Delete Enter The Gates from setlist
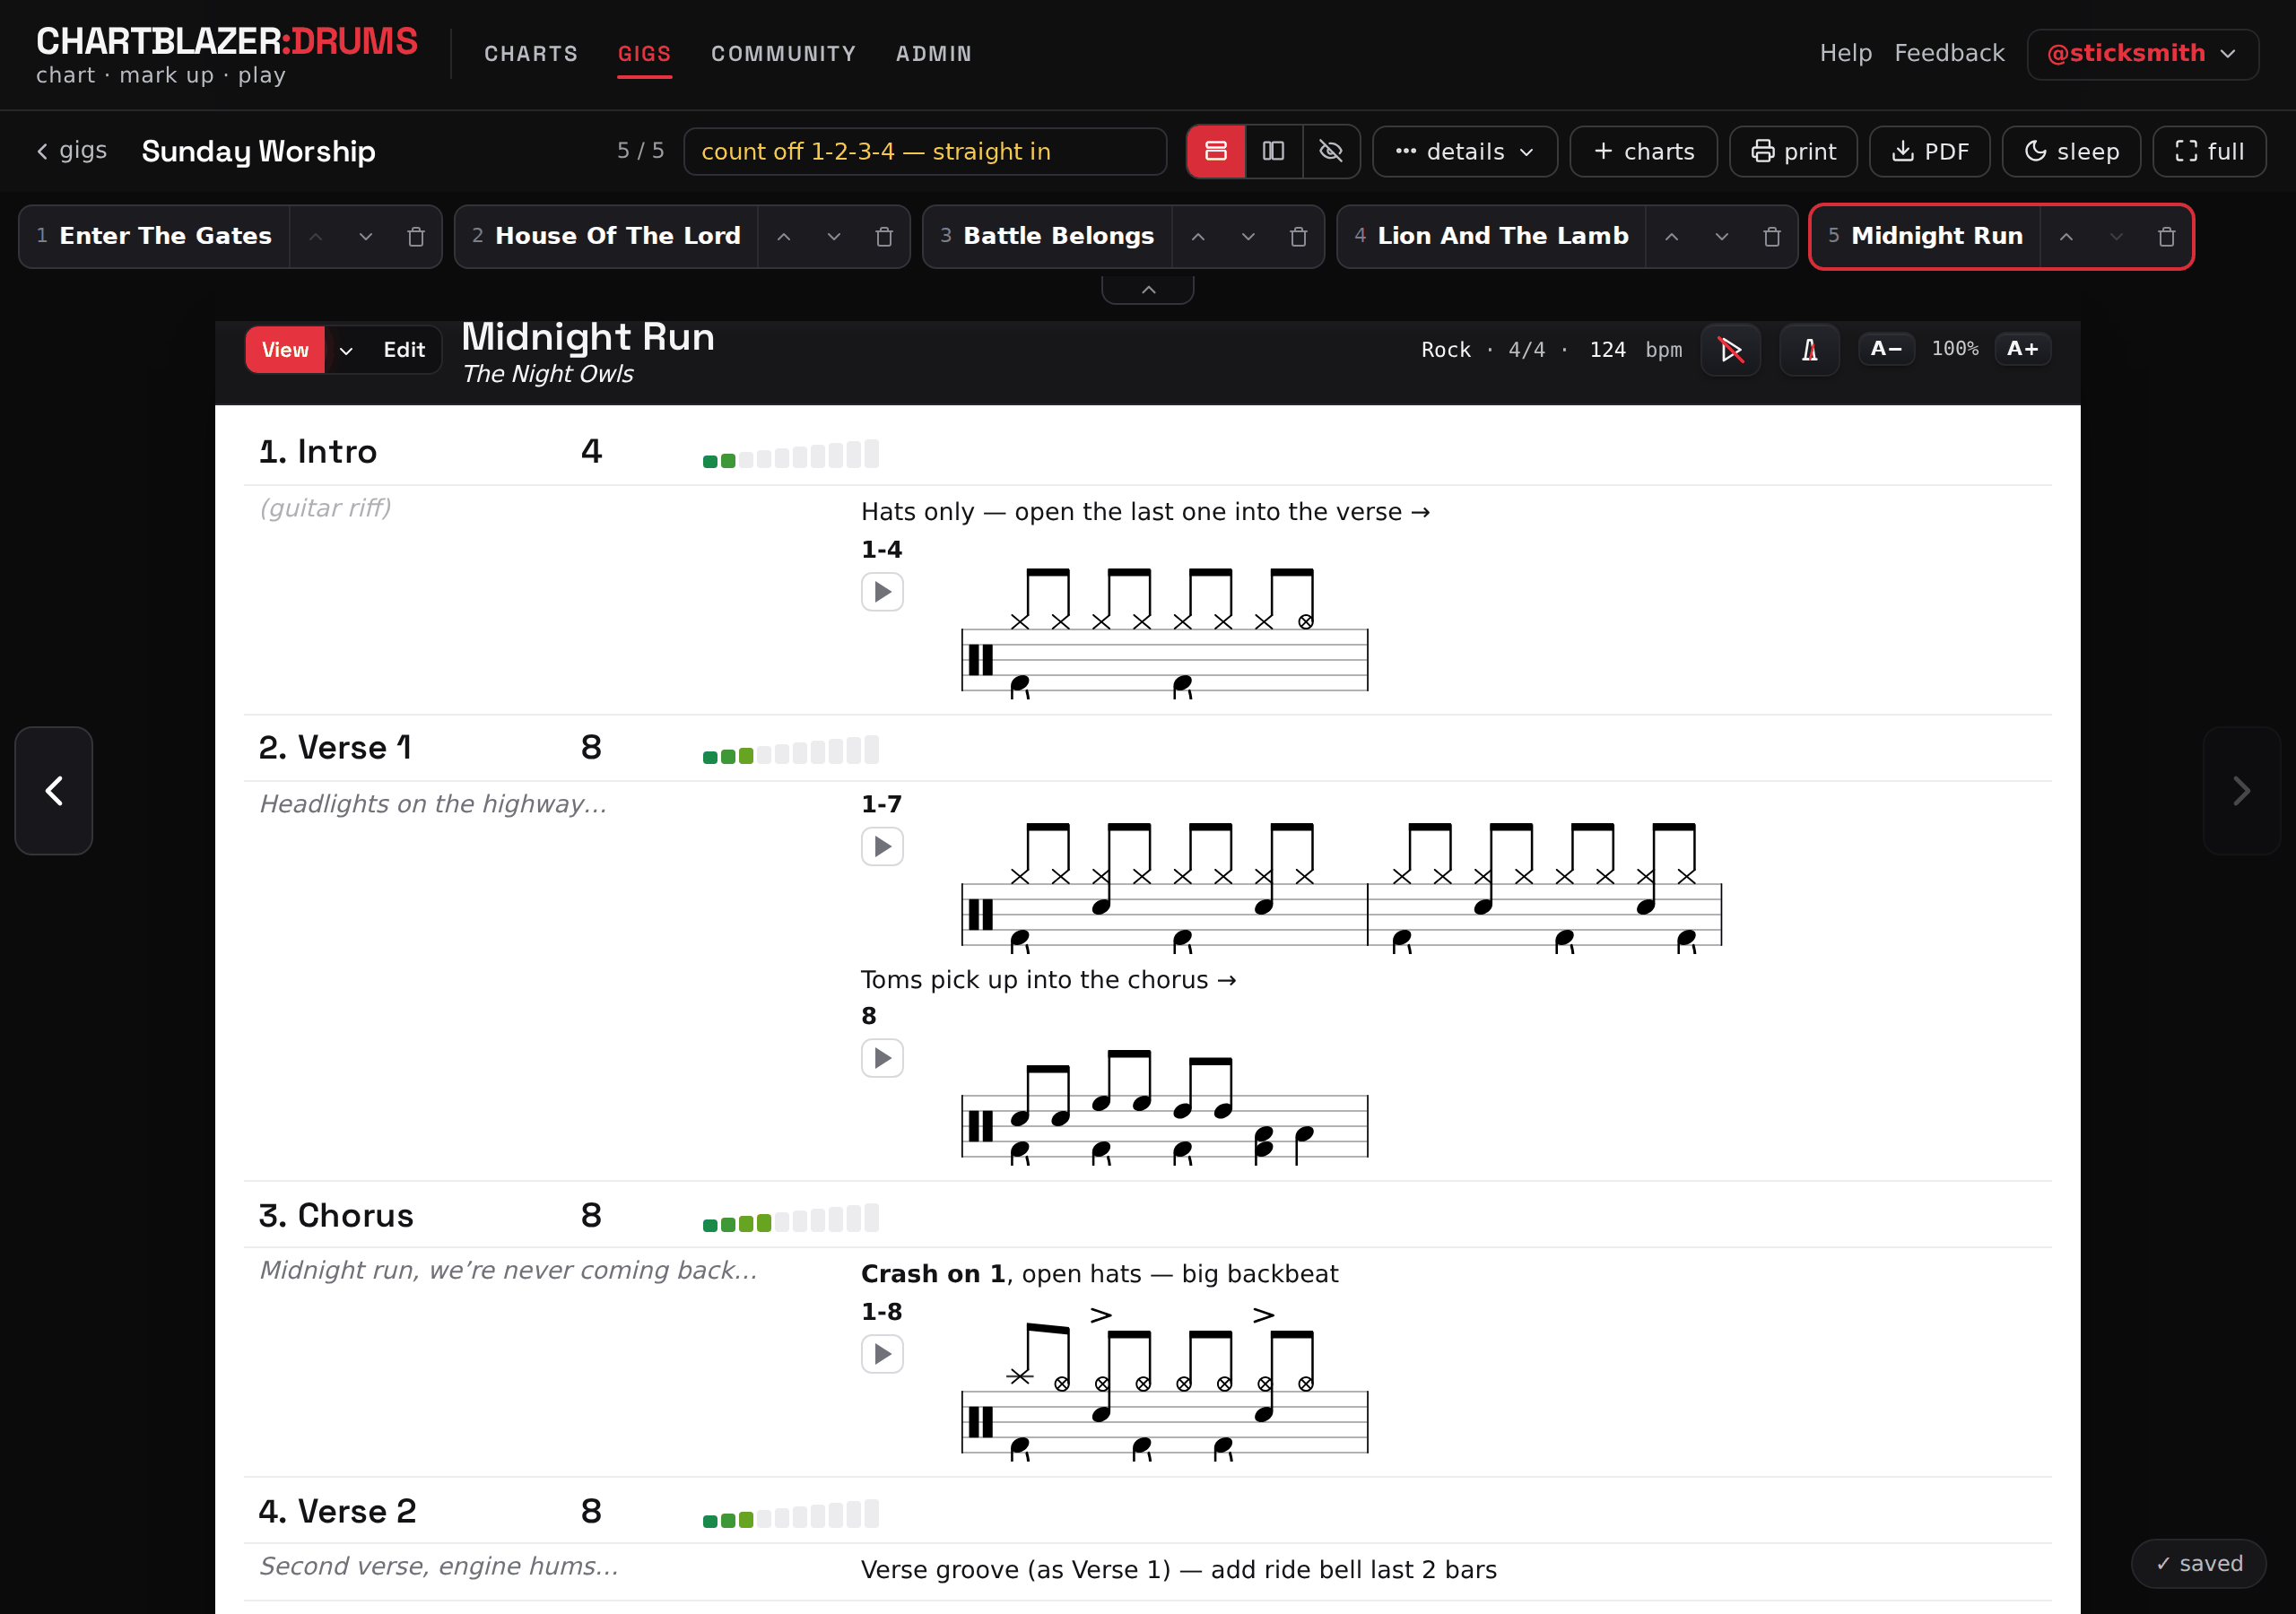 click(416, 237)
